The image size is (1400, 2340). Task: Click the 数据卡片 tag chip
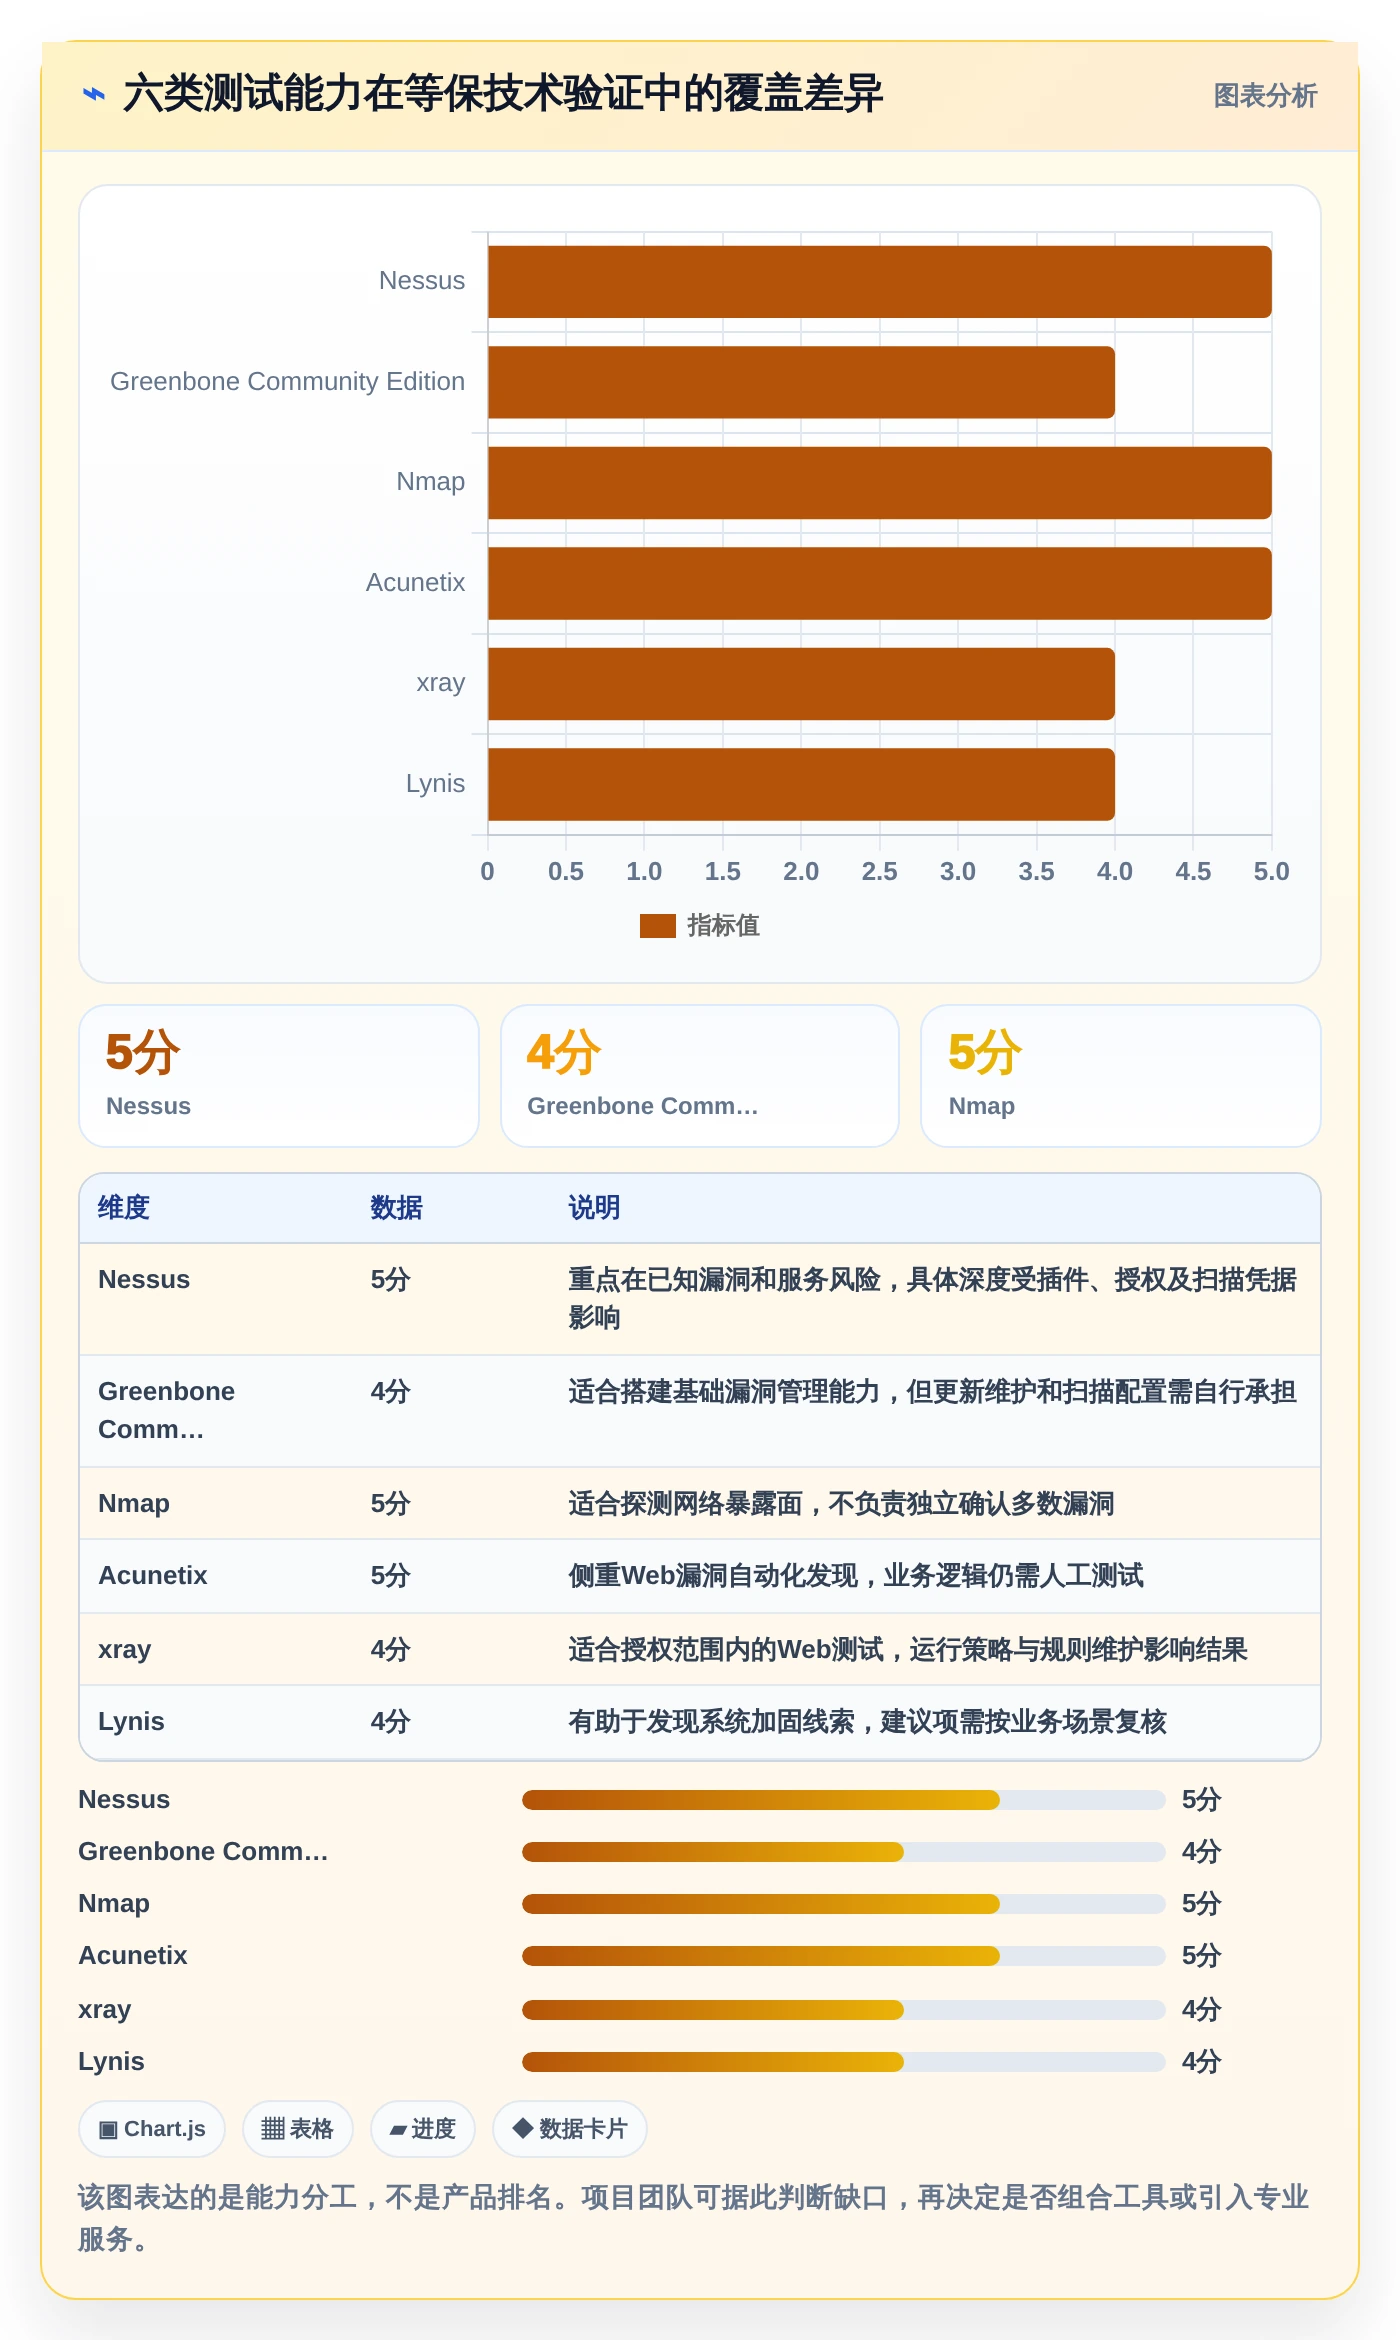(569, 2129)
